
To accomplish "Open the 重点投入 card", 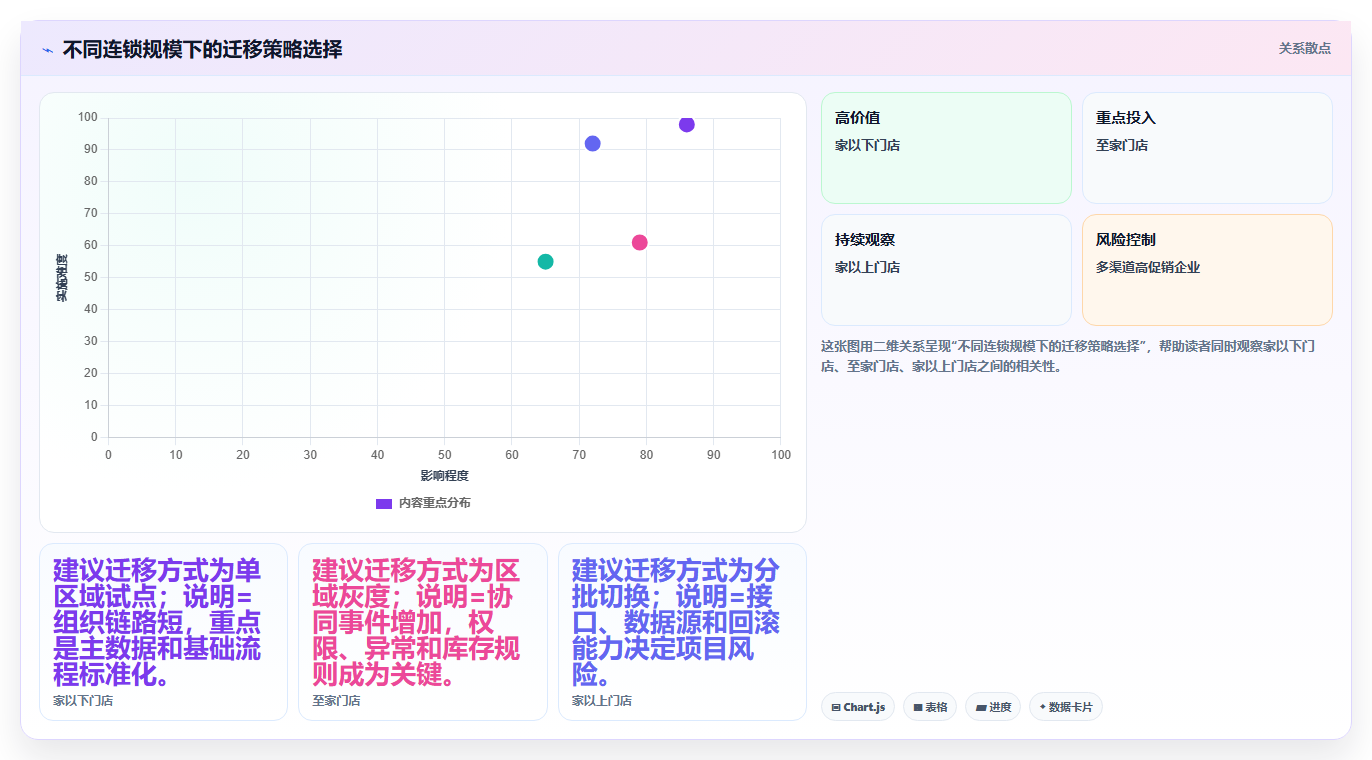I will tap(1207, 148).
